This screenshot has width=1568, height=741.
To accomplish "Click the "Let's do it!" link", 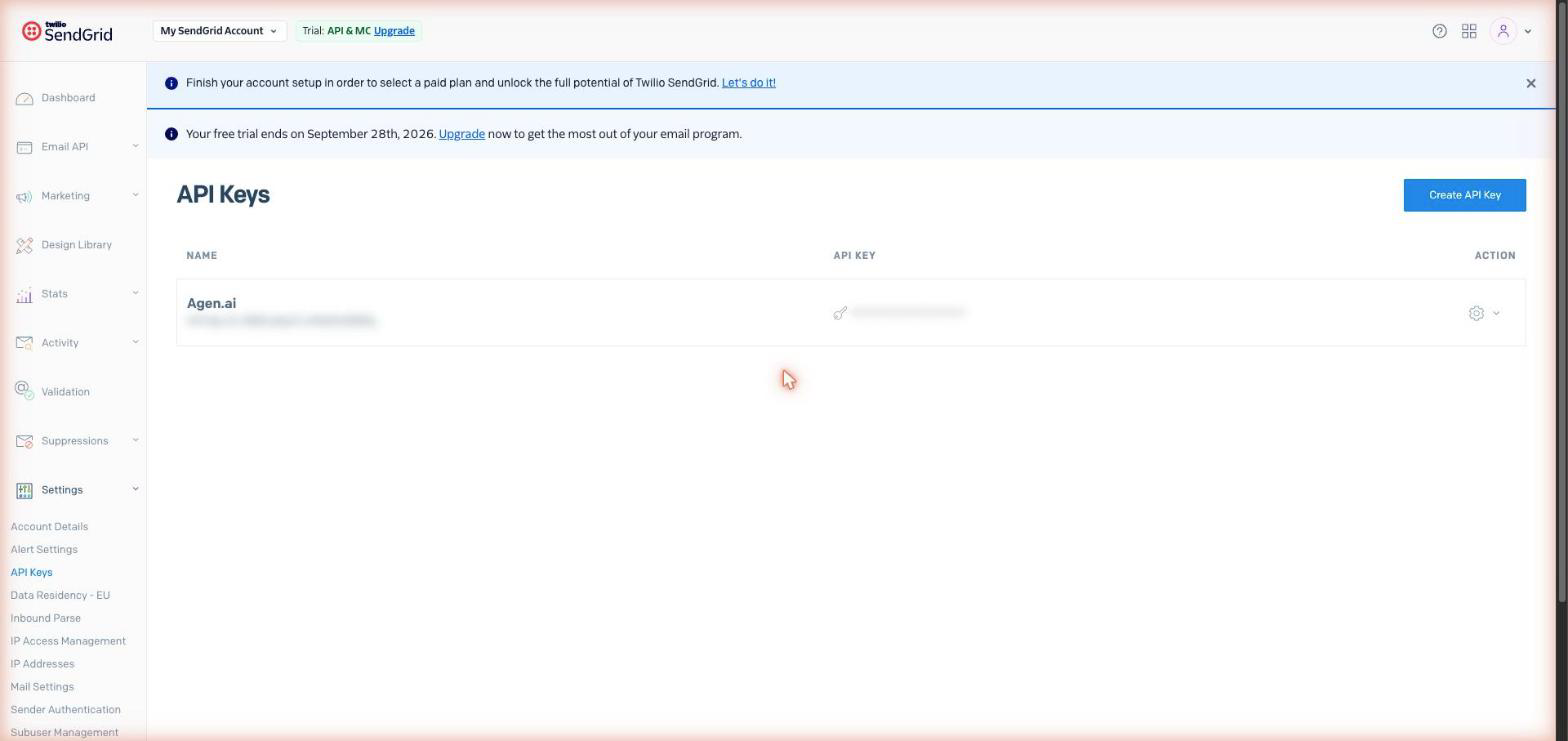I will click(748, 83).
